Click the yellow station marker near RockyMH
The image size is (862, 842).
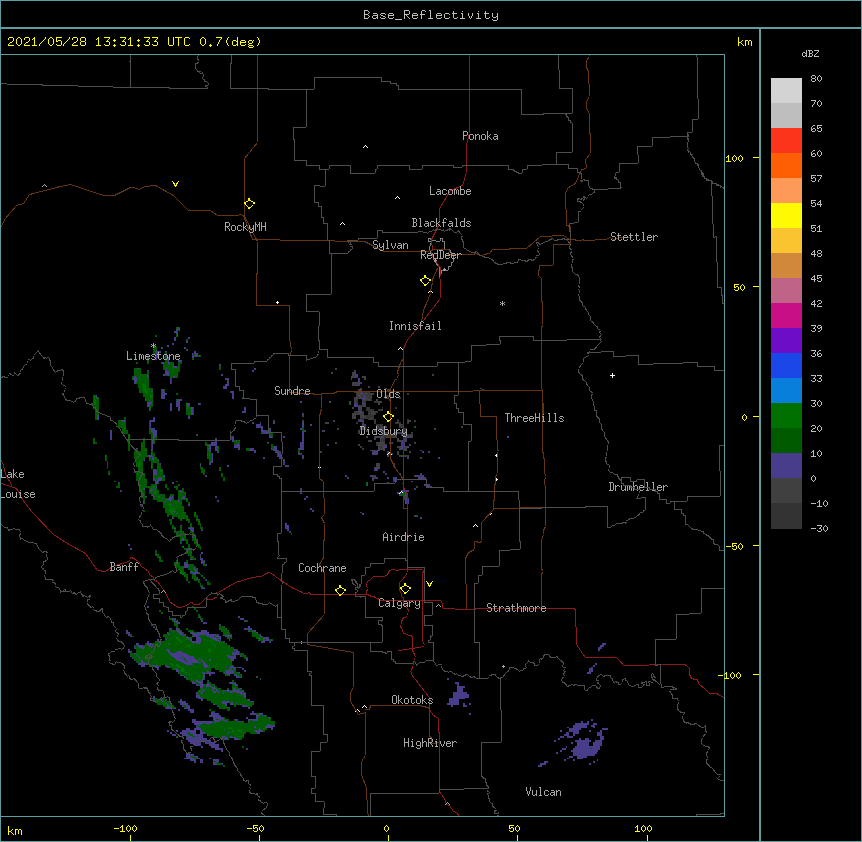click(x=249, y=204)
